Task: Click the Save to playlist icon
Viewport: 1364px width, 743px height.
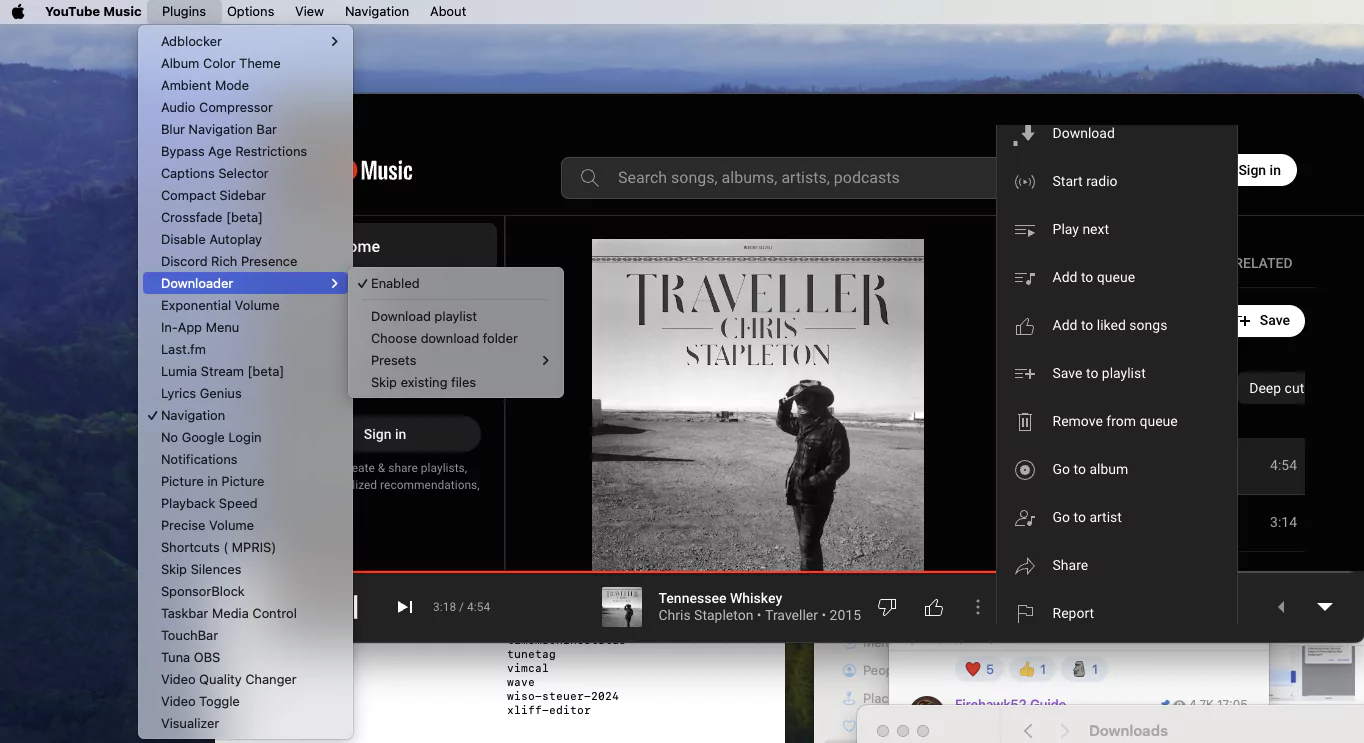Action: [x=1024, y=373]
